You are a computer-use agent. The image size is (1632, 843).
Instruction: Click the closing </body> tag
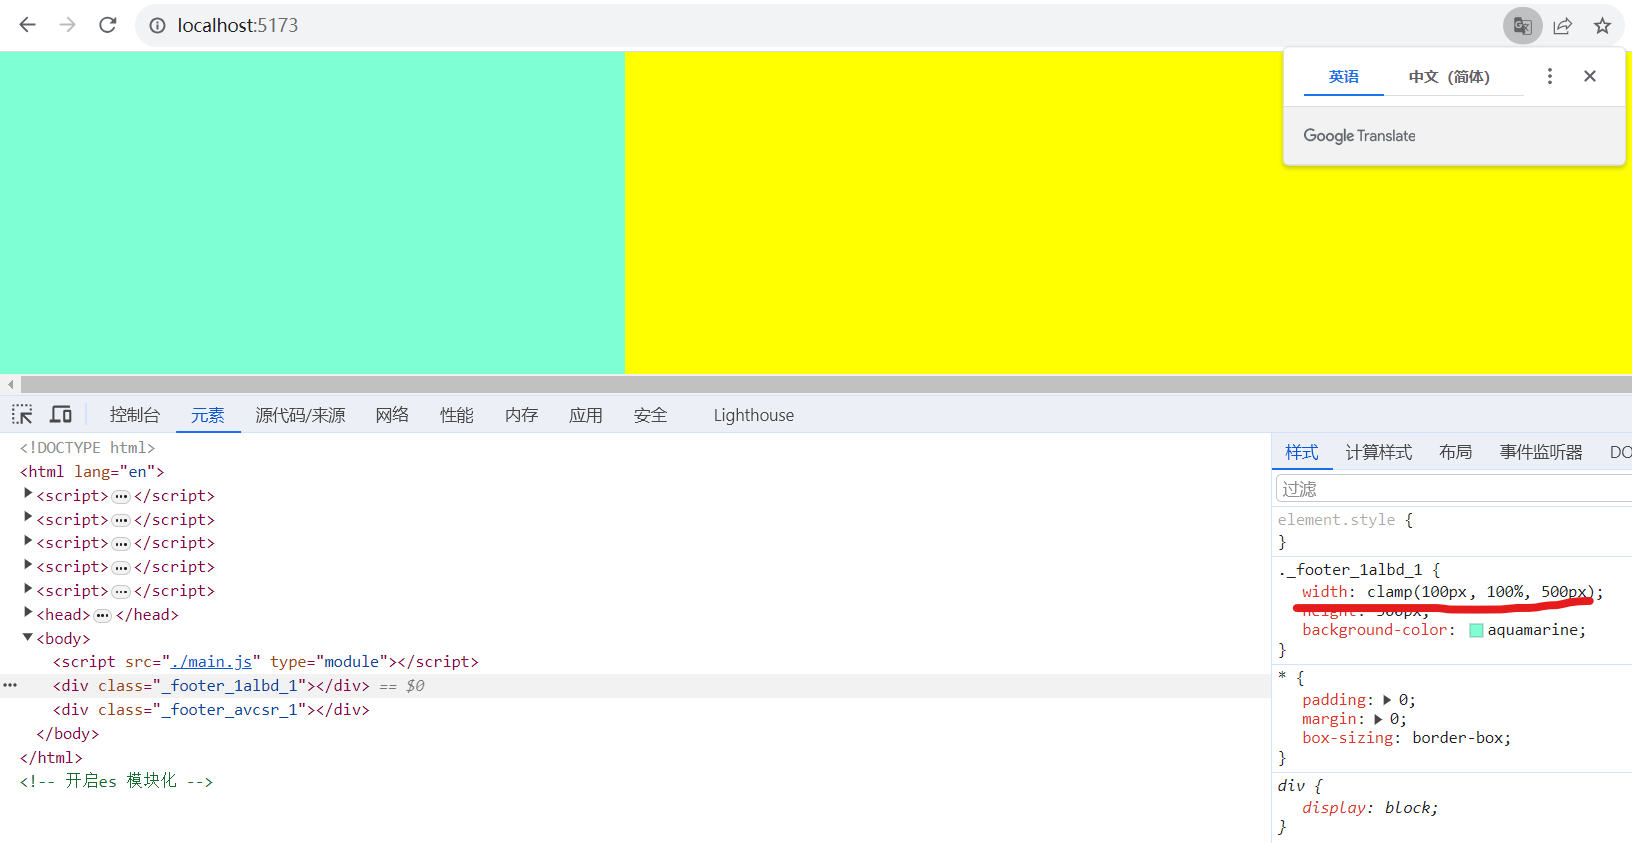(68, 734)
